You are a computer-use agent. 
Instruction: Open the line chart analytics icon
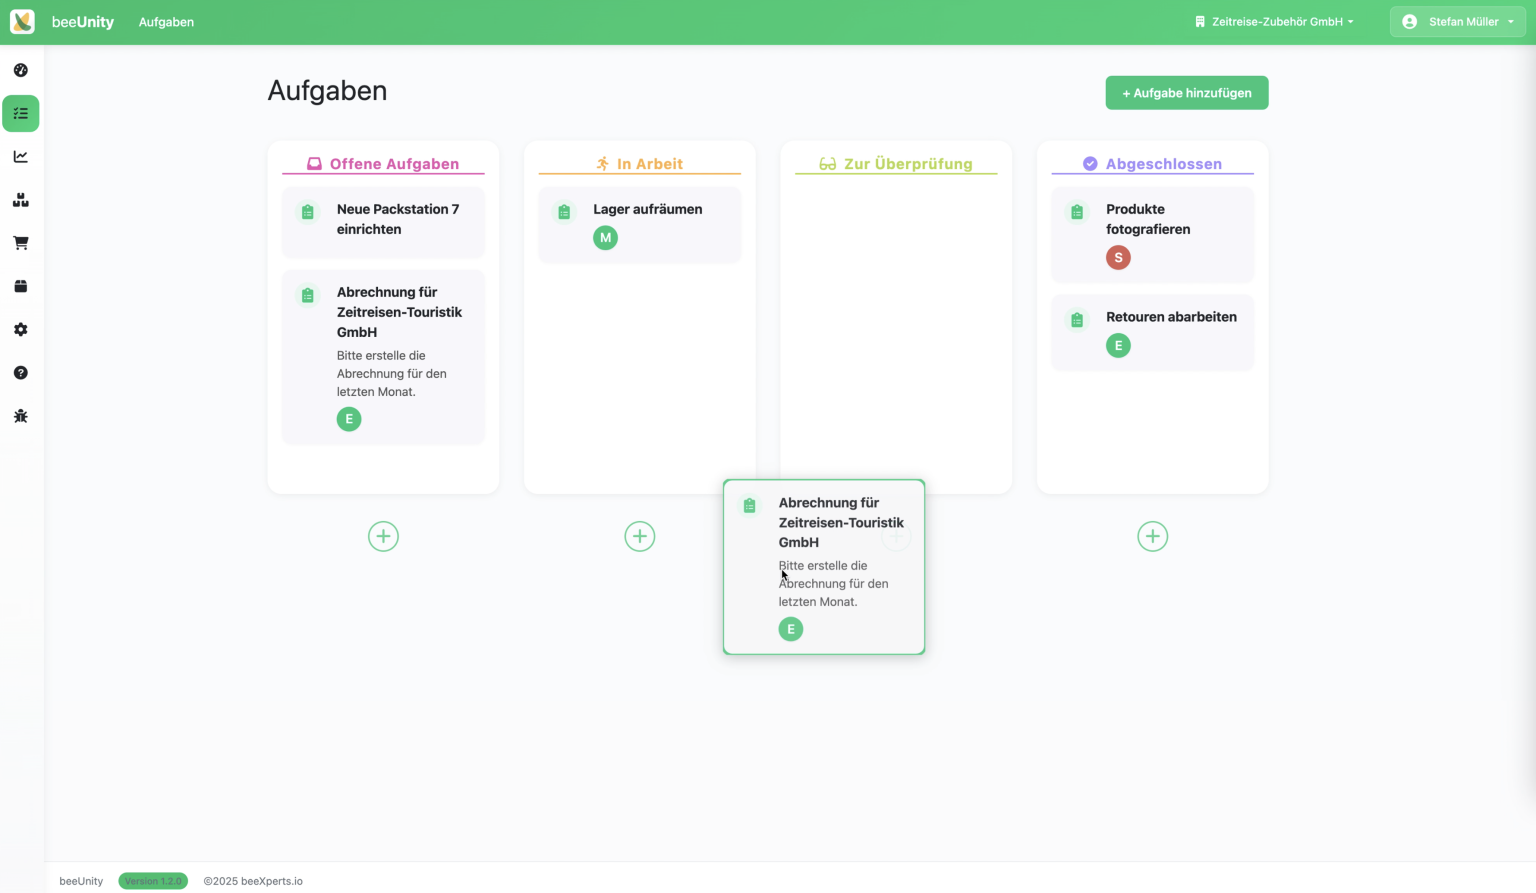pyautogui.click(x=21, y=157)
